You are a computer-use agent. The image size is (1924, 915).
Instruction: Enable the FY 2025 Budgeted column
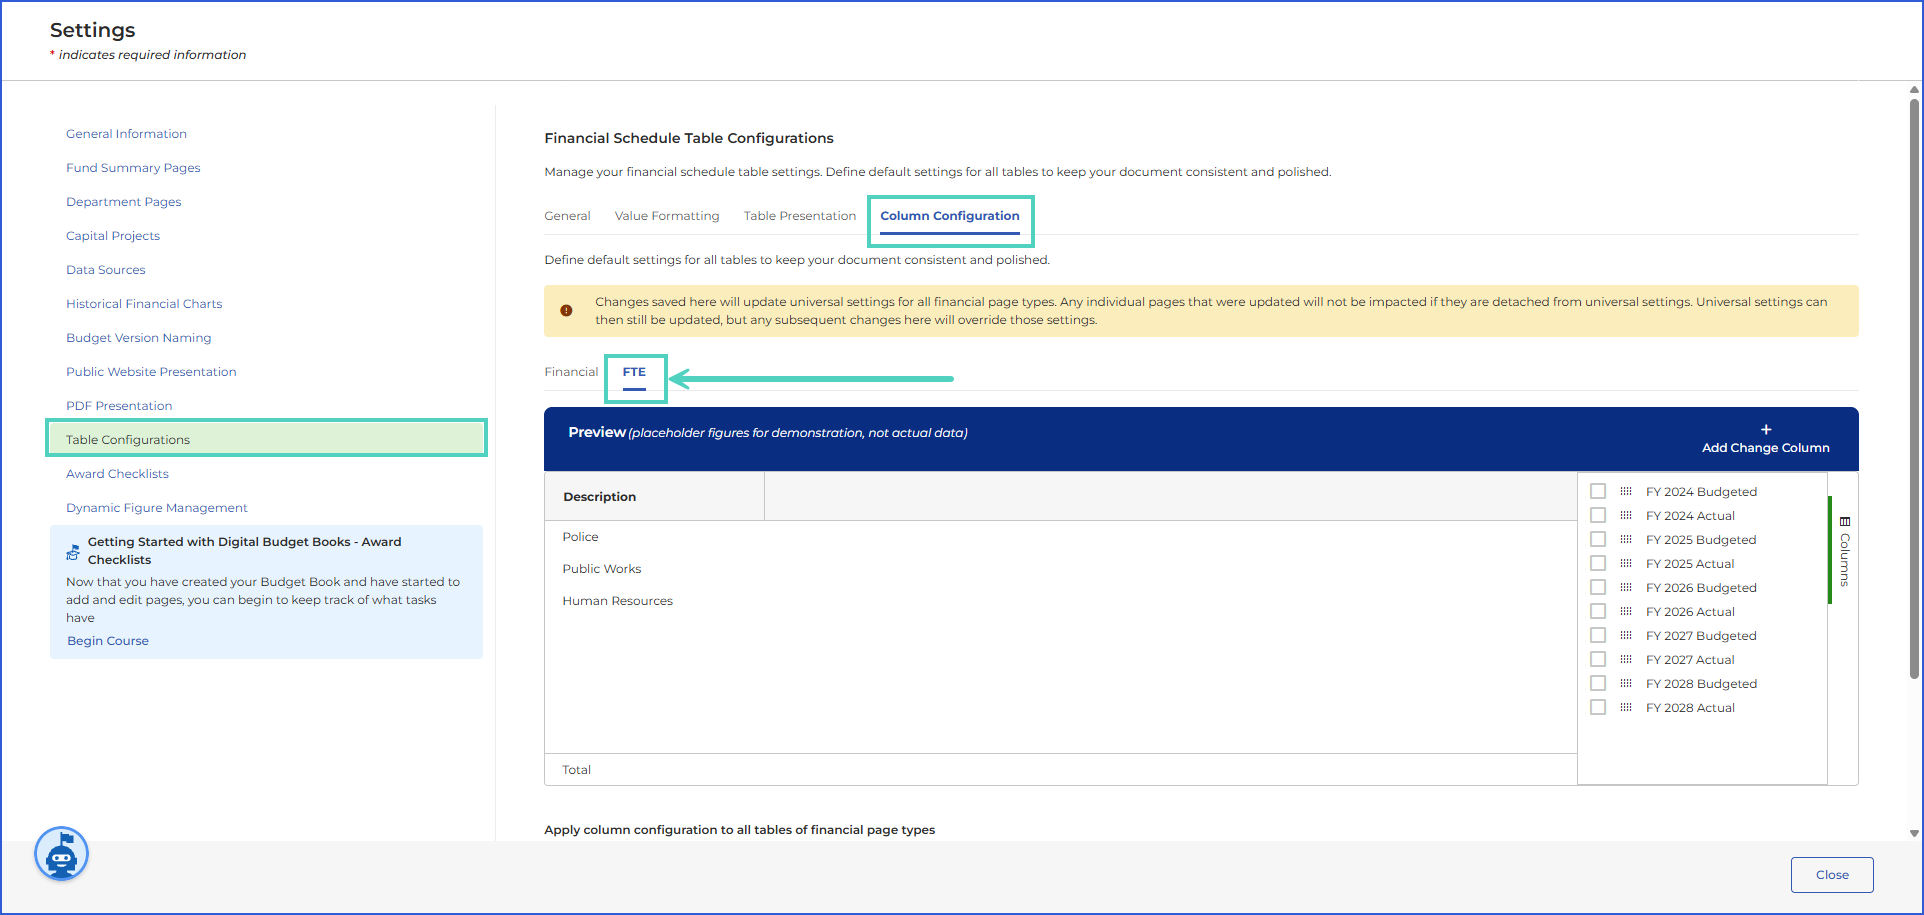coord(1598,539)
